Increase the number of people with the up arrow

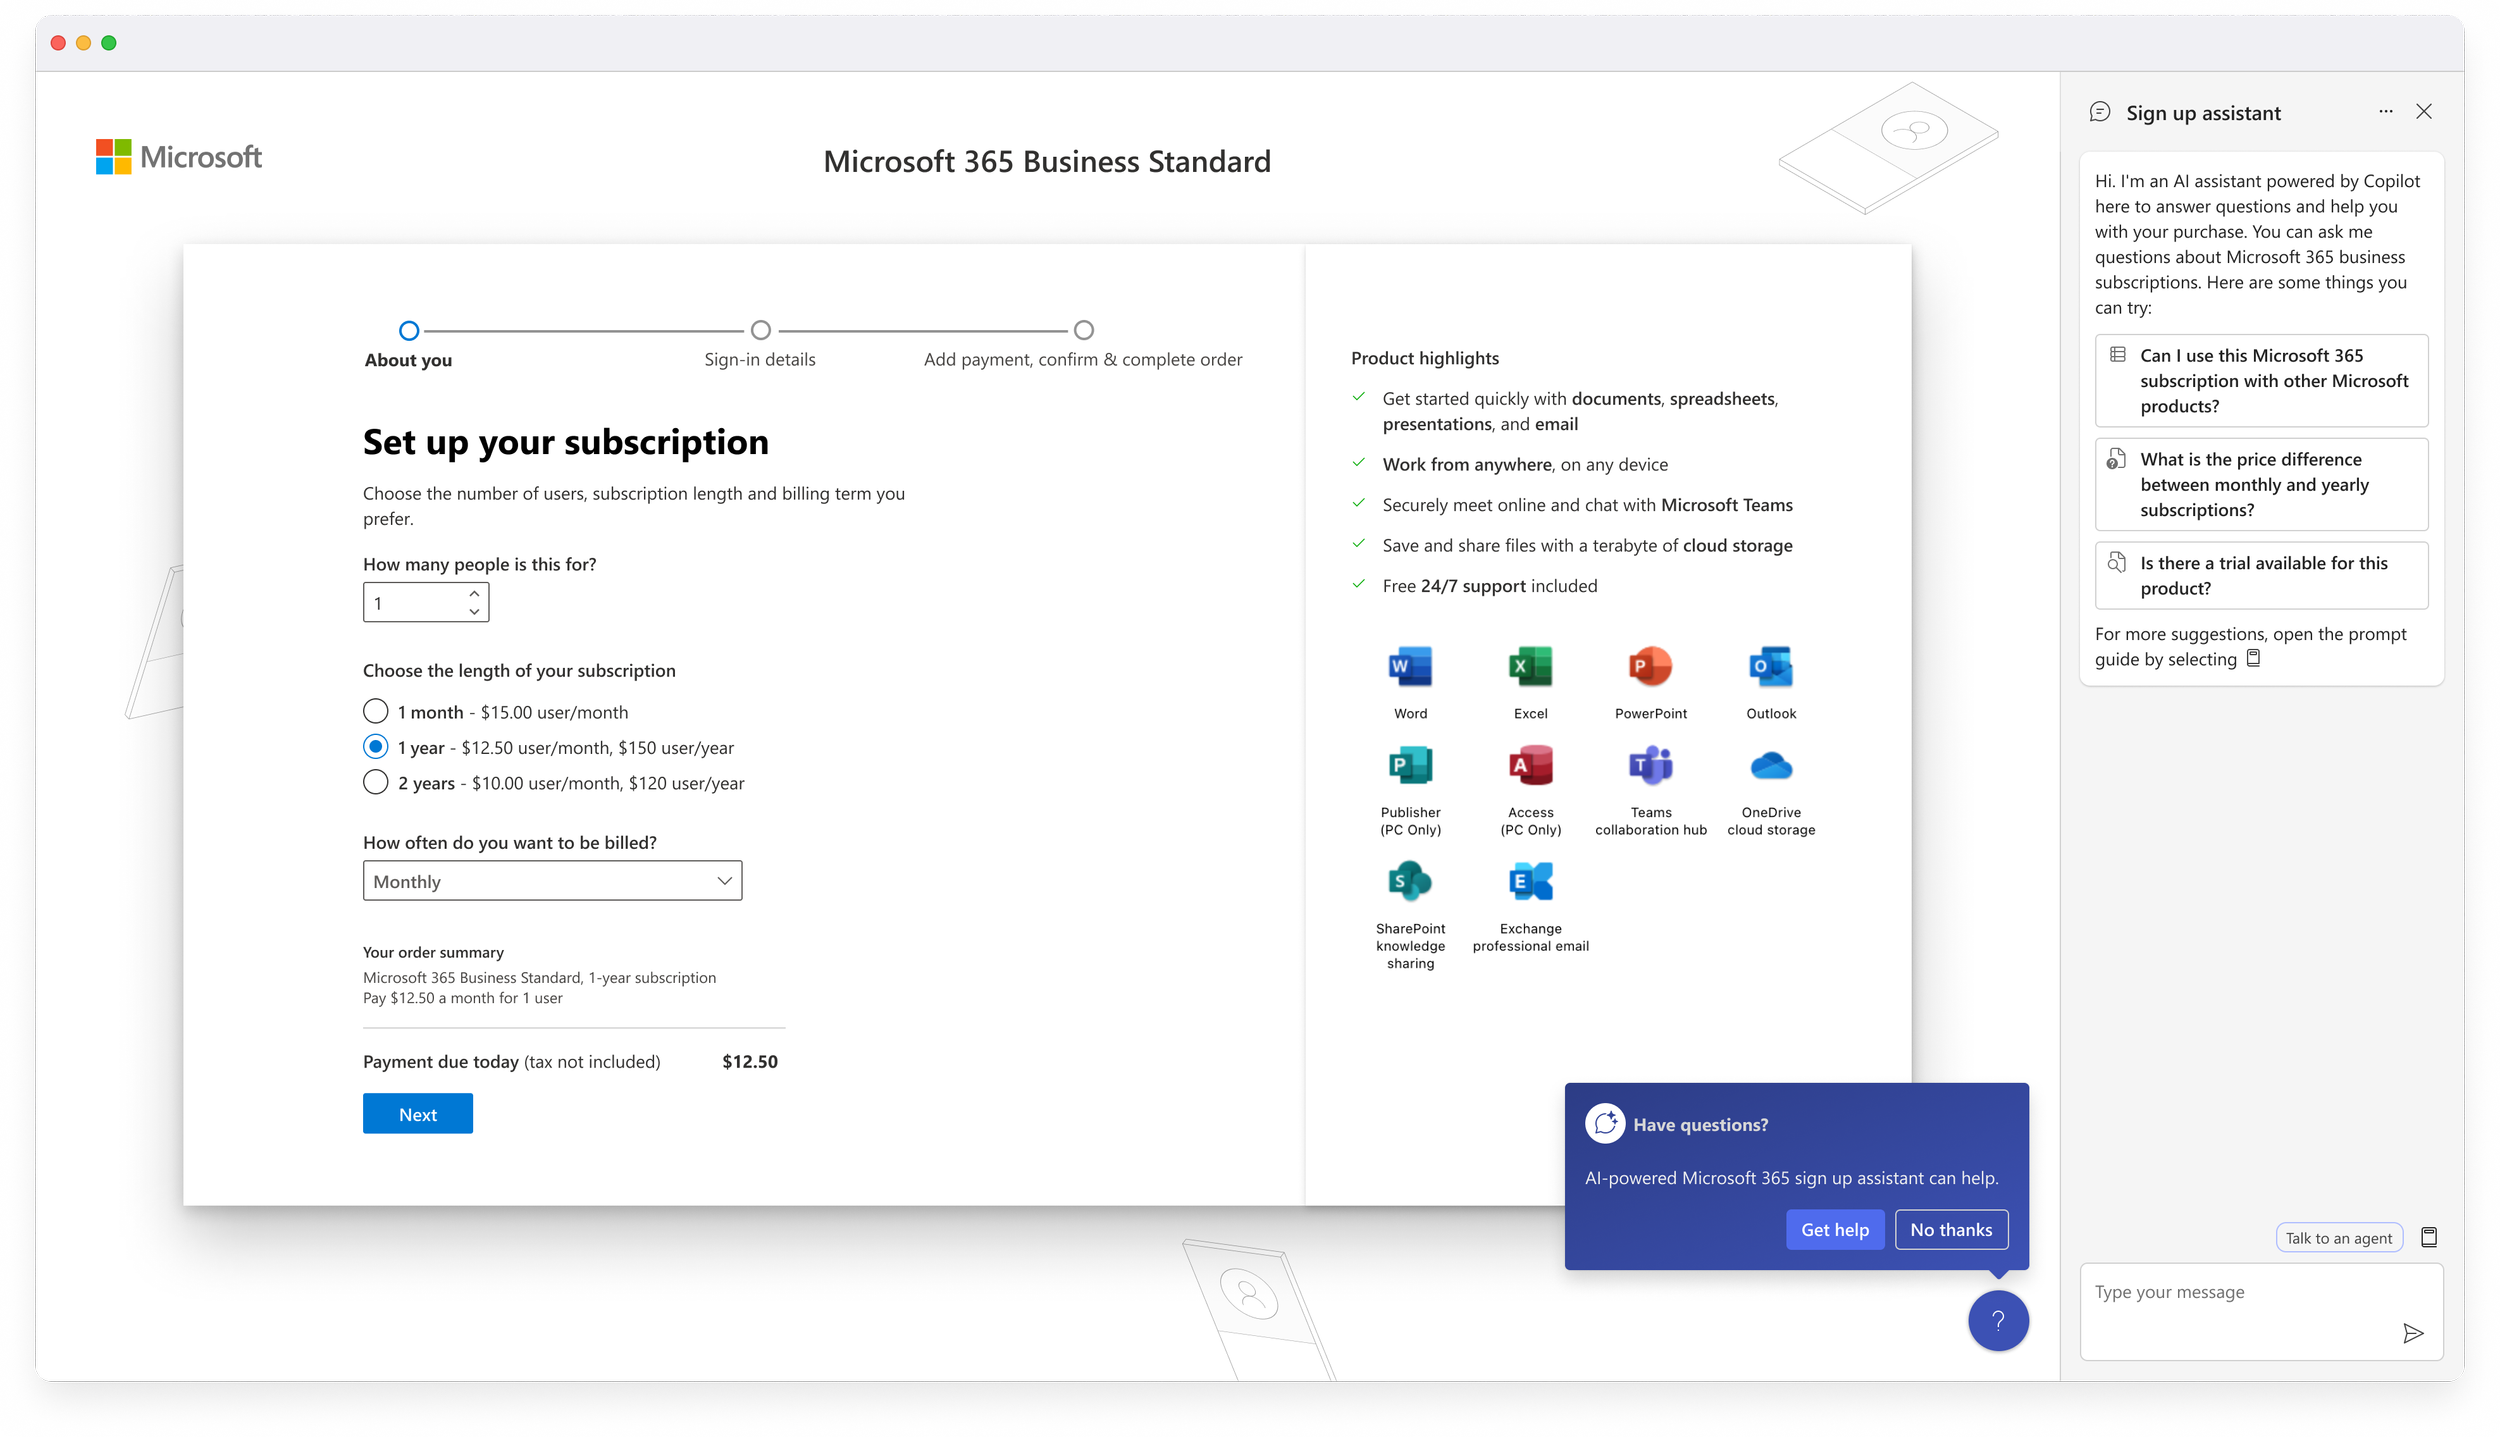tap(474, 594)
